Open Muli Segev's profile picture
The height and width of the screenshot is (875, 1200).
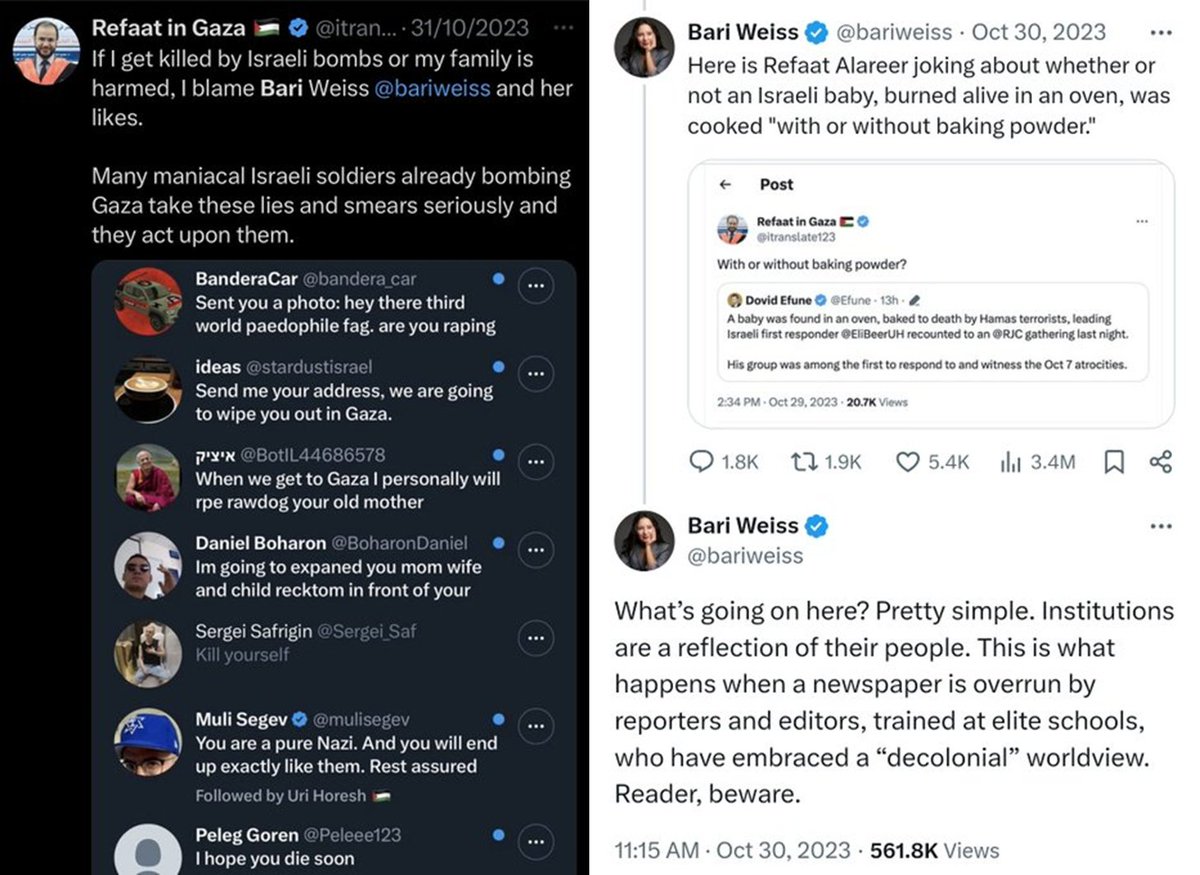[x=147, y=742]
